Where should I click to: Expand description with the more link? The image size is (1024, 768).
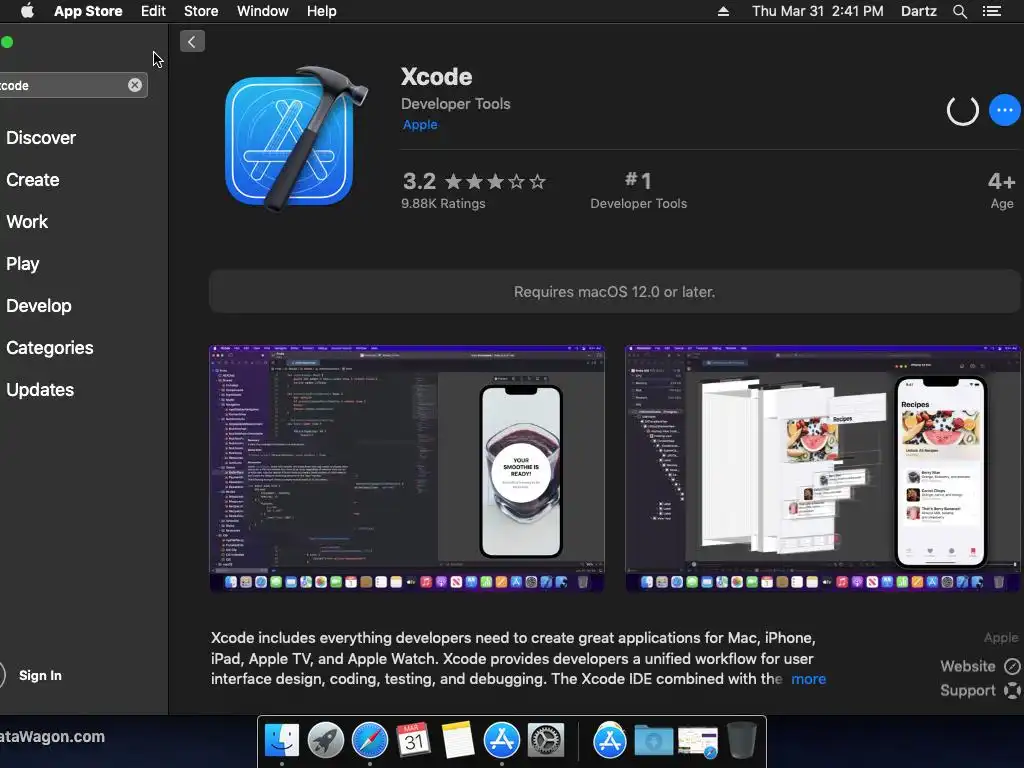(x=808, y=679)
